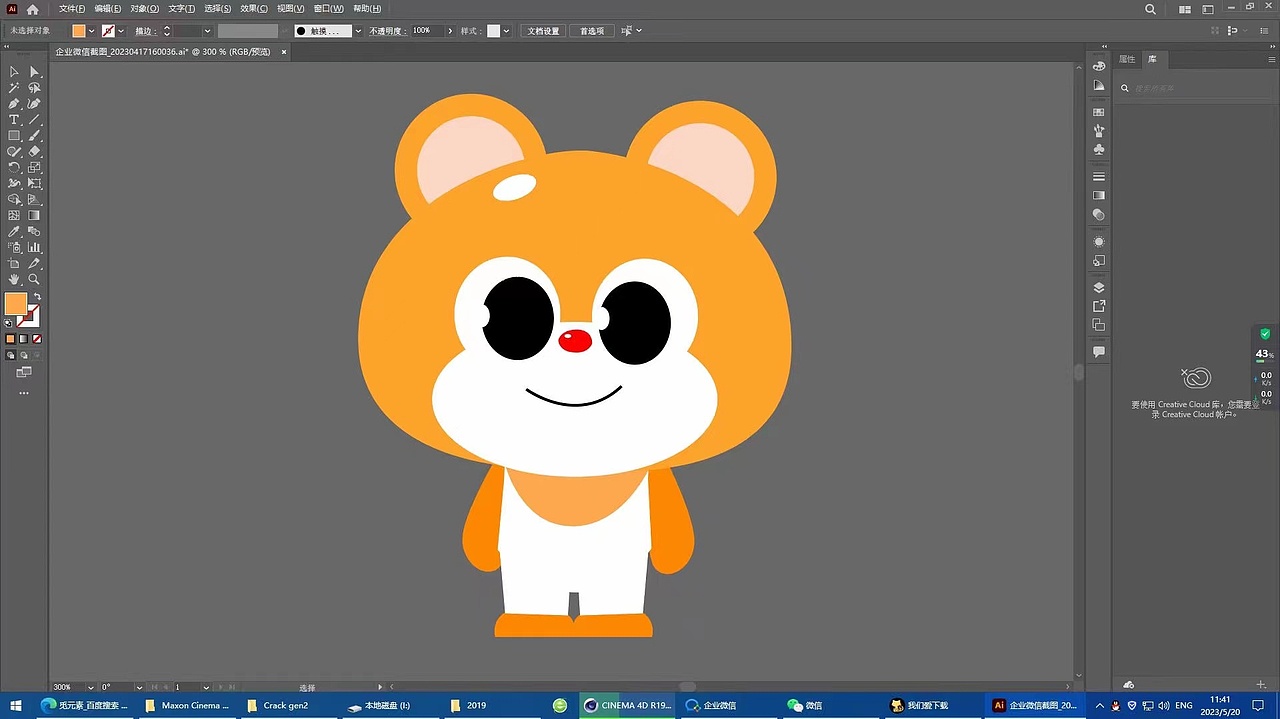Open the 文件 menu

click(68, 8)
